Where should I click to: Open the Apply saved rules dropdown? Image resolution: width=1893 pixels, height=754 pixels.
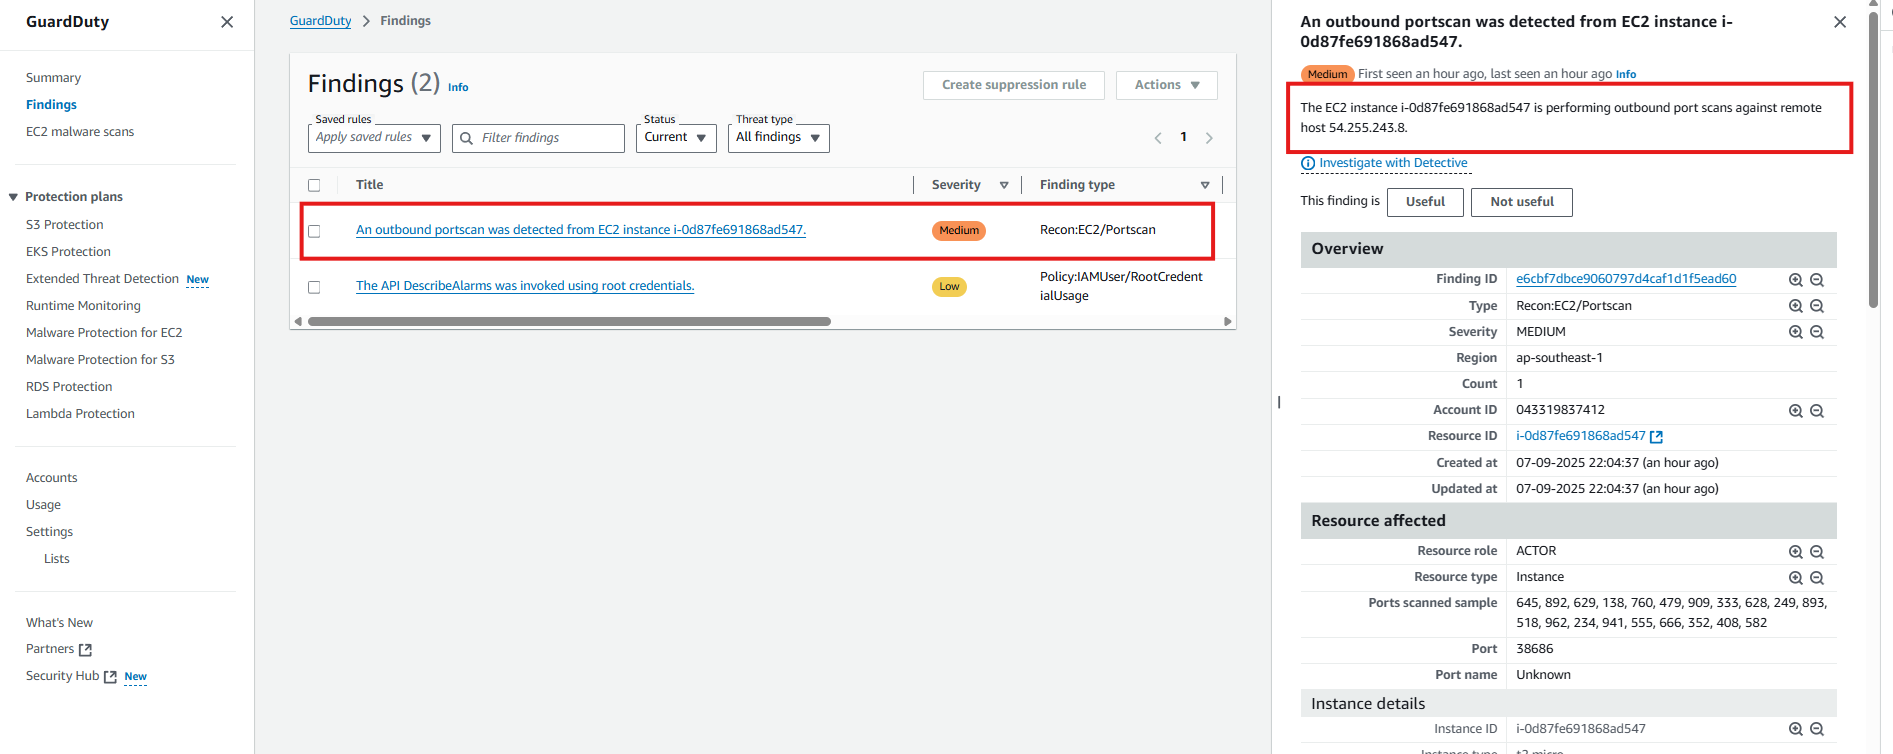(374, 138)
